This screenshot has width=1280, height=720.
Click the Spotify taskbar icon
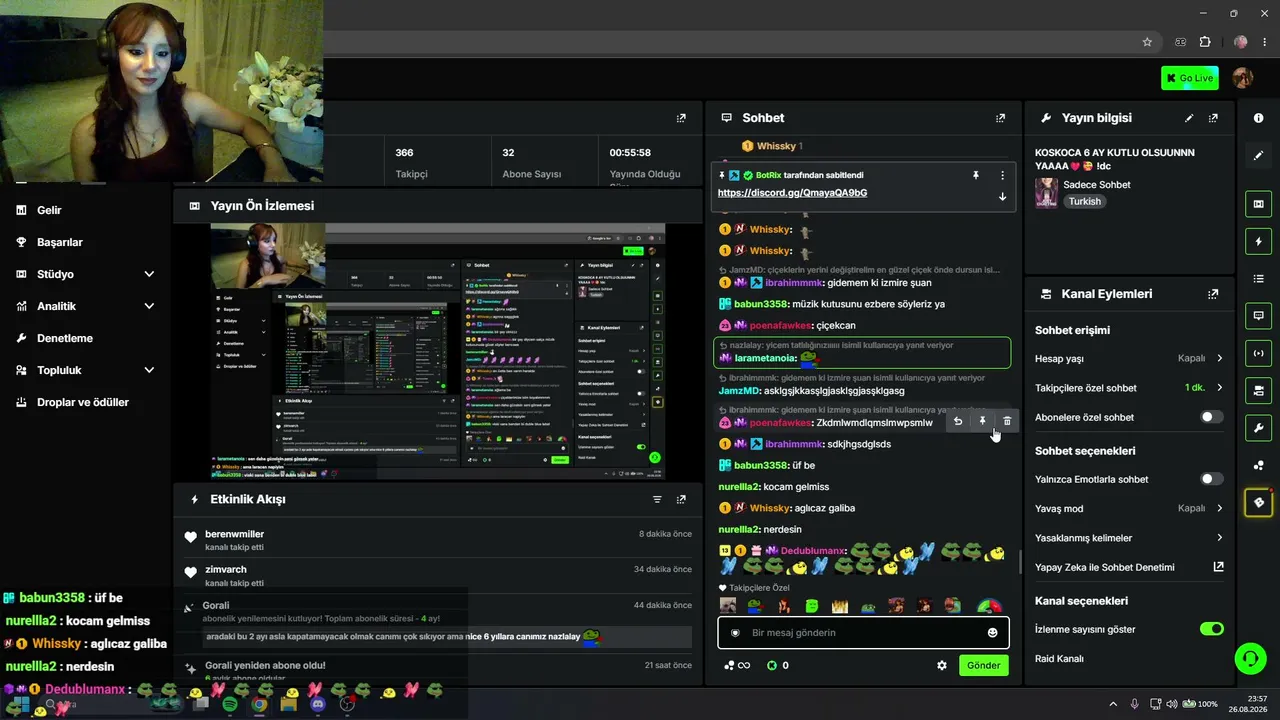point(229,704)
